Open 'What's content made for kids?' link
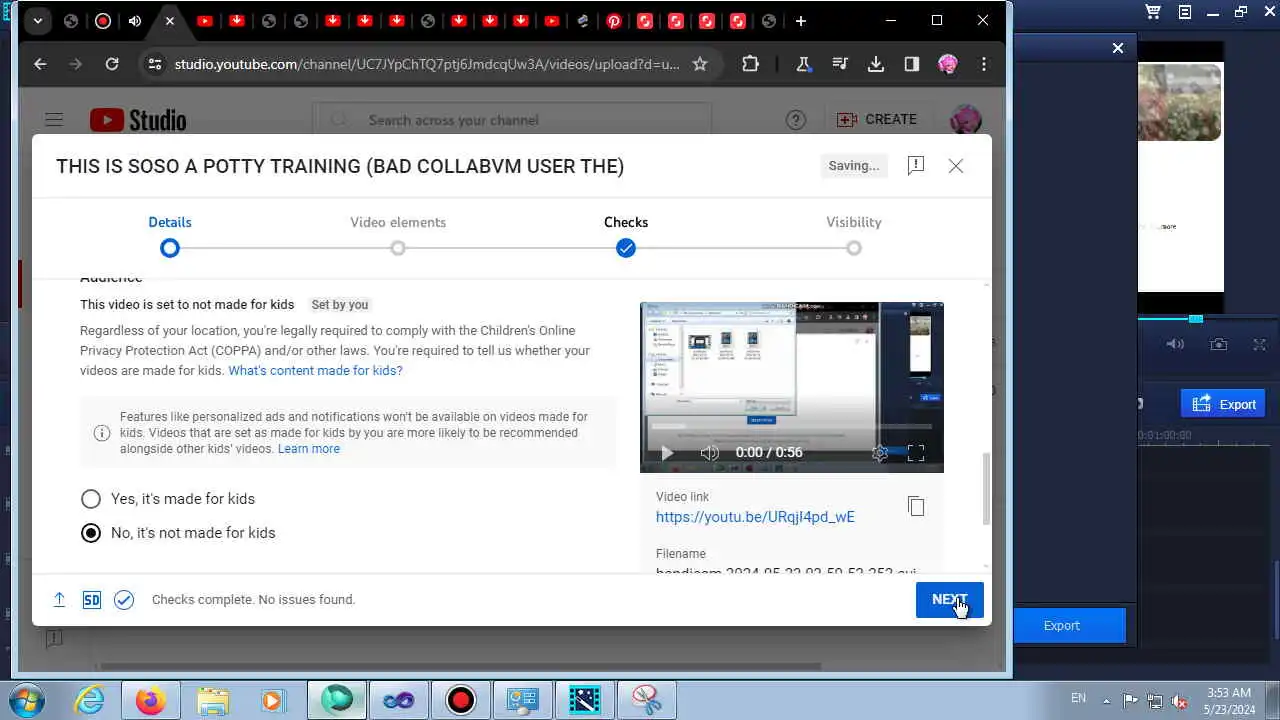This screenshot has height=720, width=1280. click(x=315, y=371)
